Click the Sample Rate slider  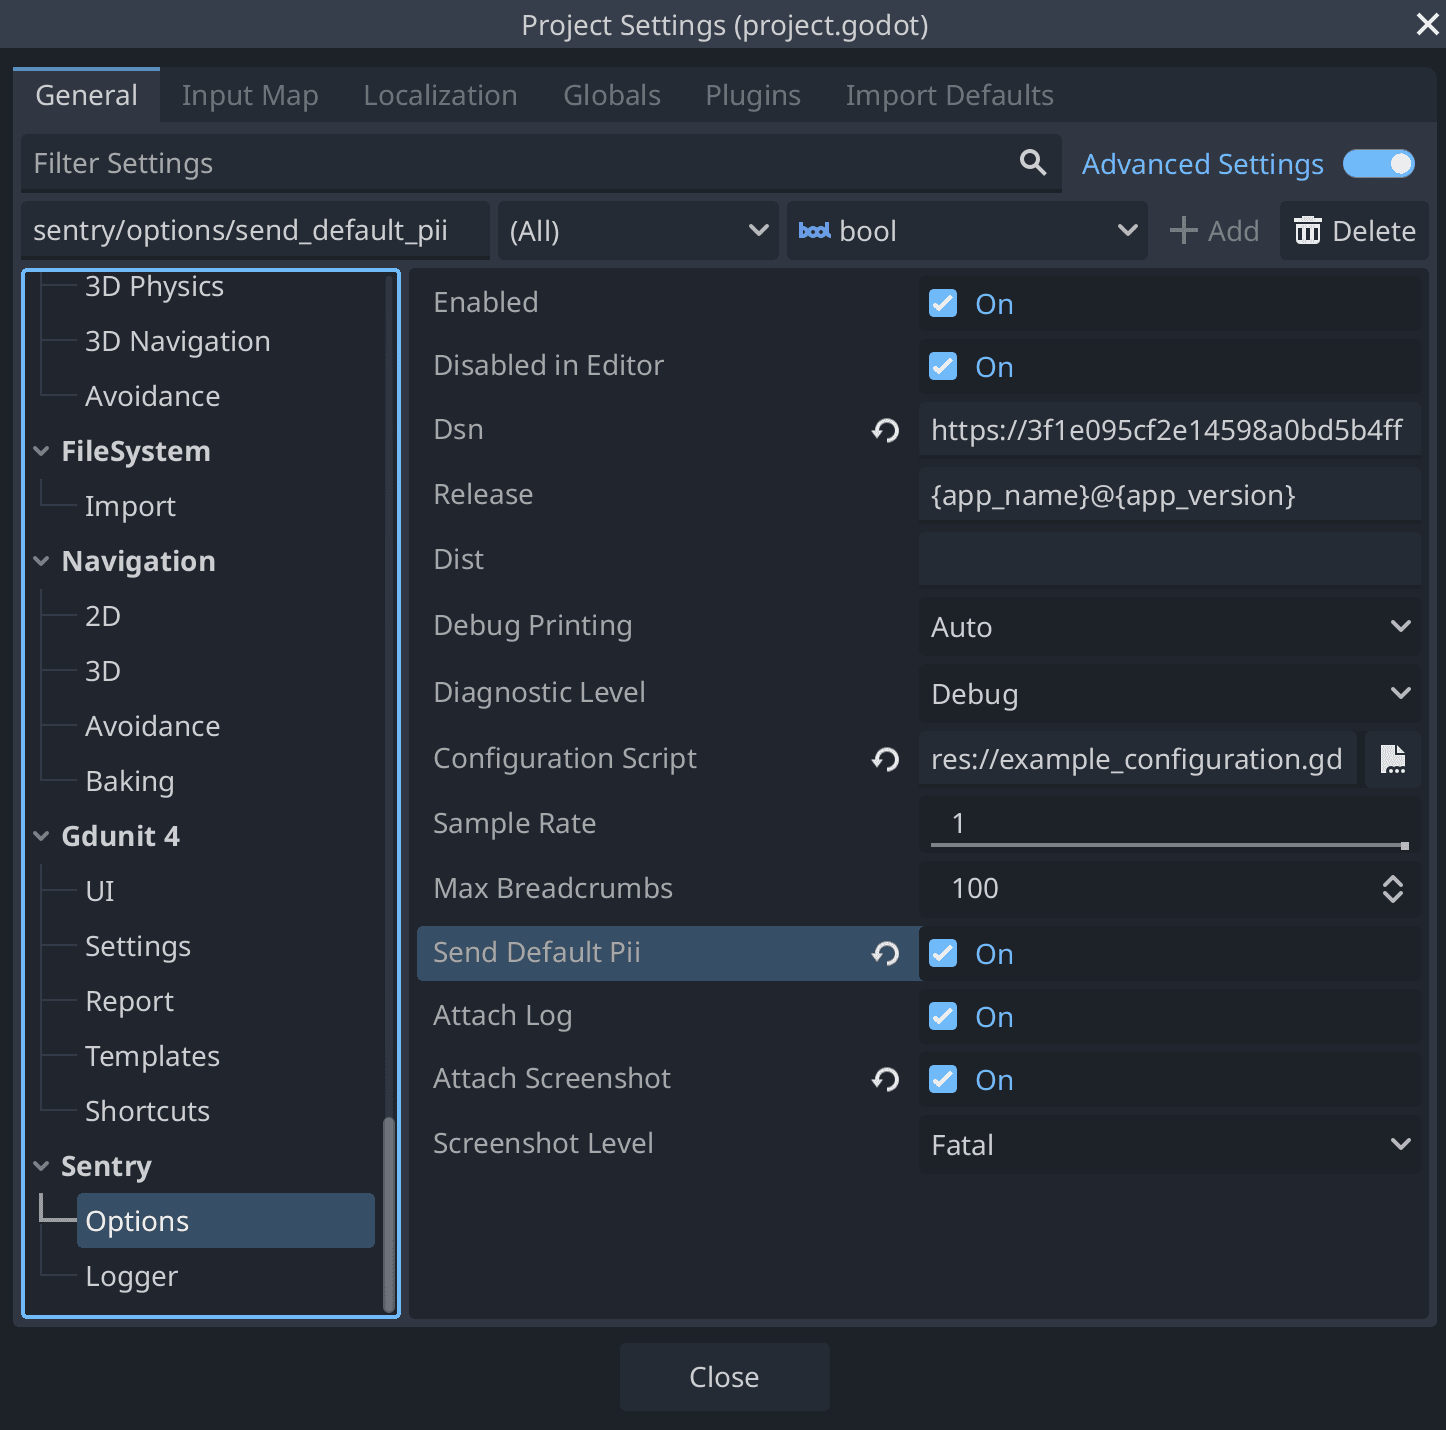pyautogui.click(x=1168, y=845)
